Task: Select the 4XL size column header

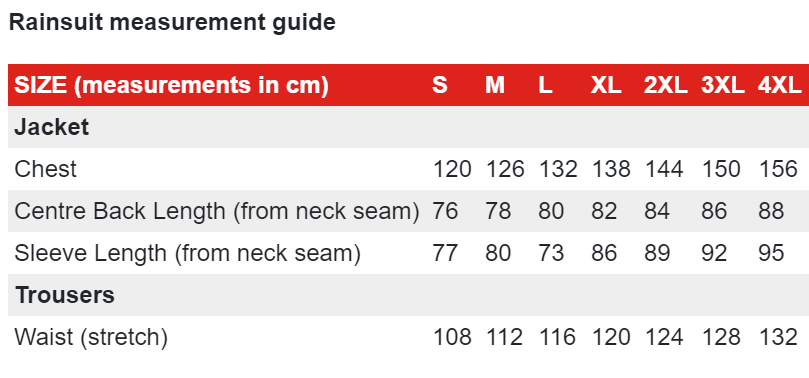Action: point(780,85)
